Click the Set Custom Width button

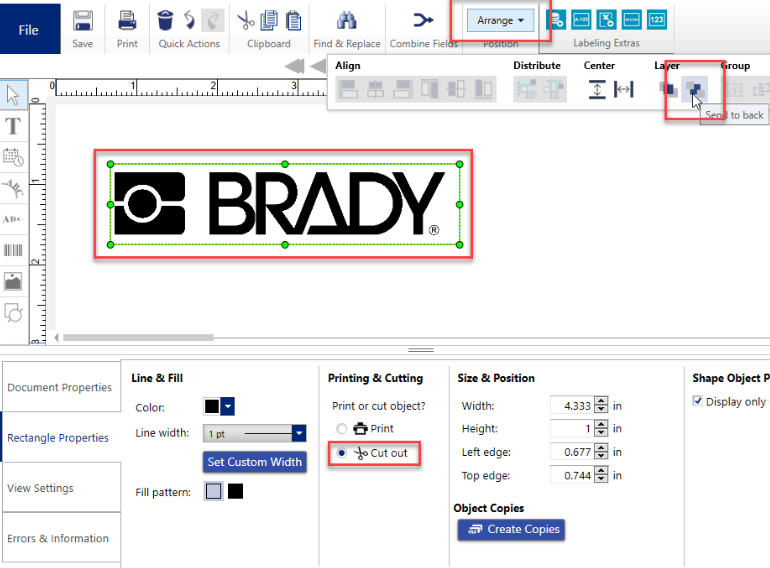(252, 462)
